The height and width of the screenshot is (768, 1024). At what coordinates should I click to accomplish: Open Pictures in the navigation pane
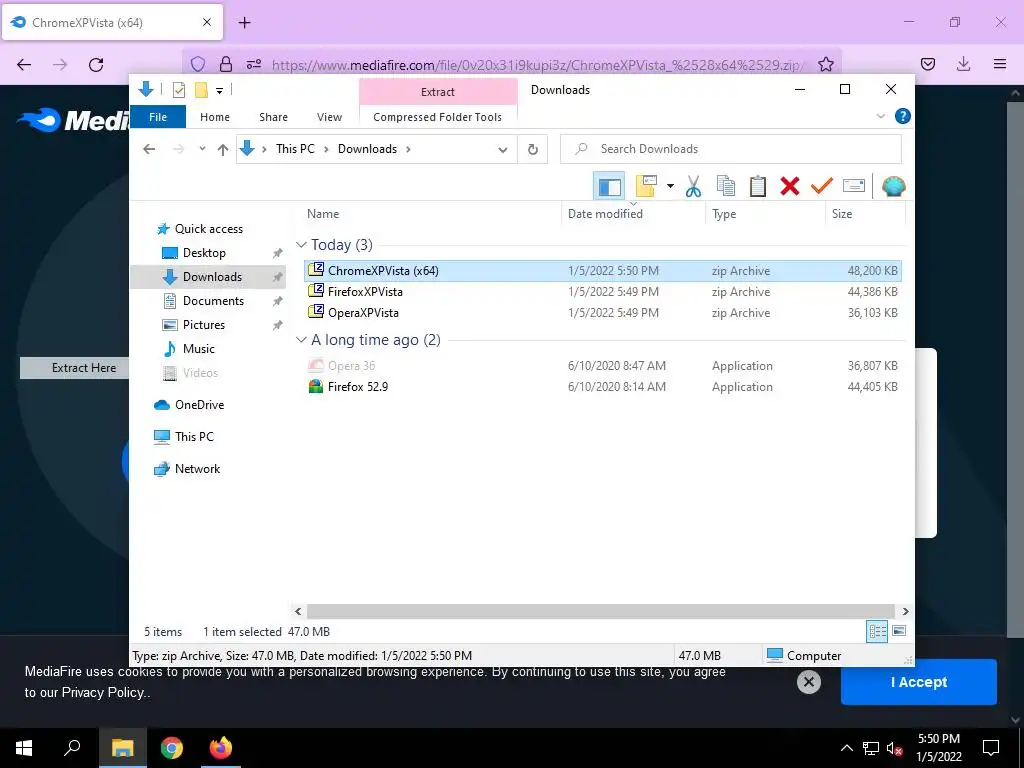coord(203,325)
